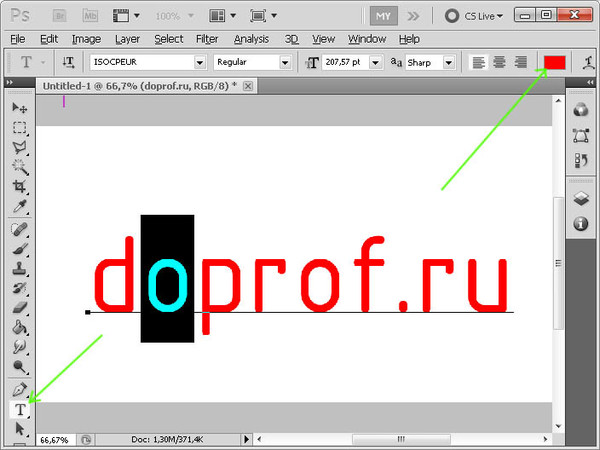
Task: Open the Create Warped Text dialog
Action: [589, 62]
